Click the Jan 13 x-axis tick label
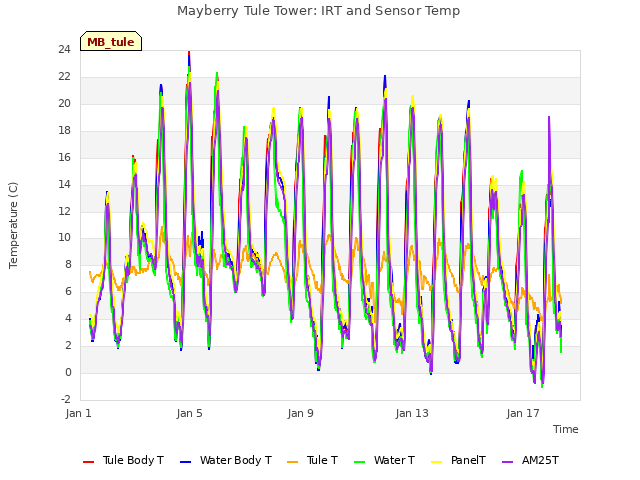The image size is (640, 480). coord(412,413)
